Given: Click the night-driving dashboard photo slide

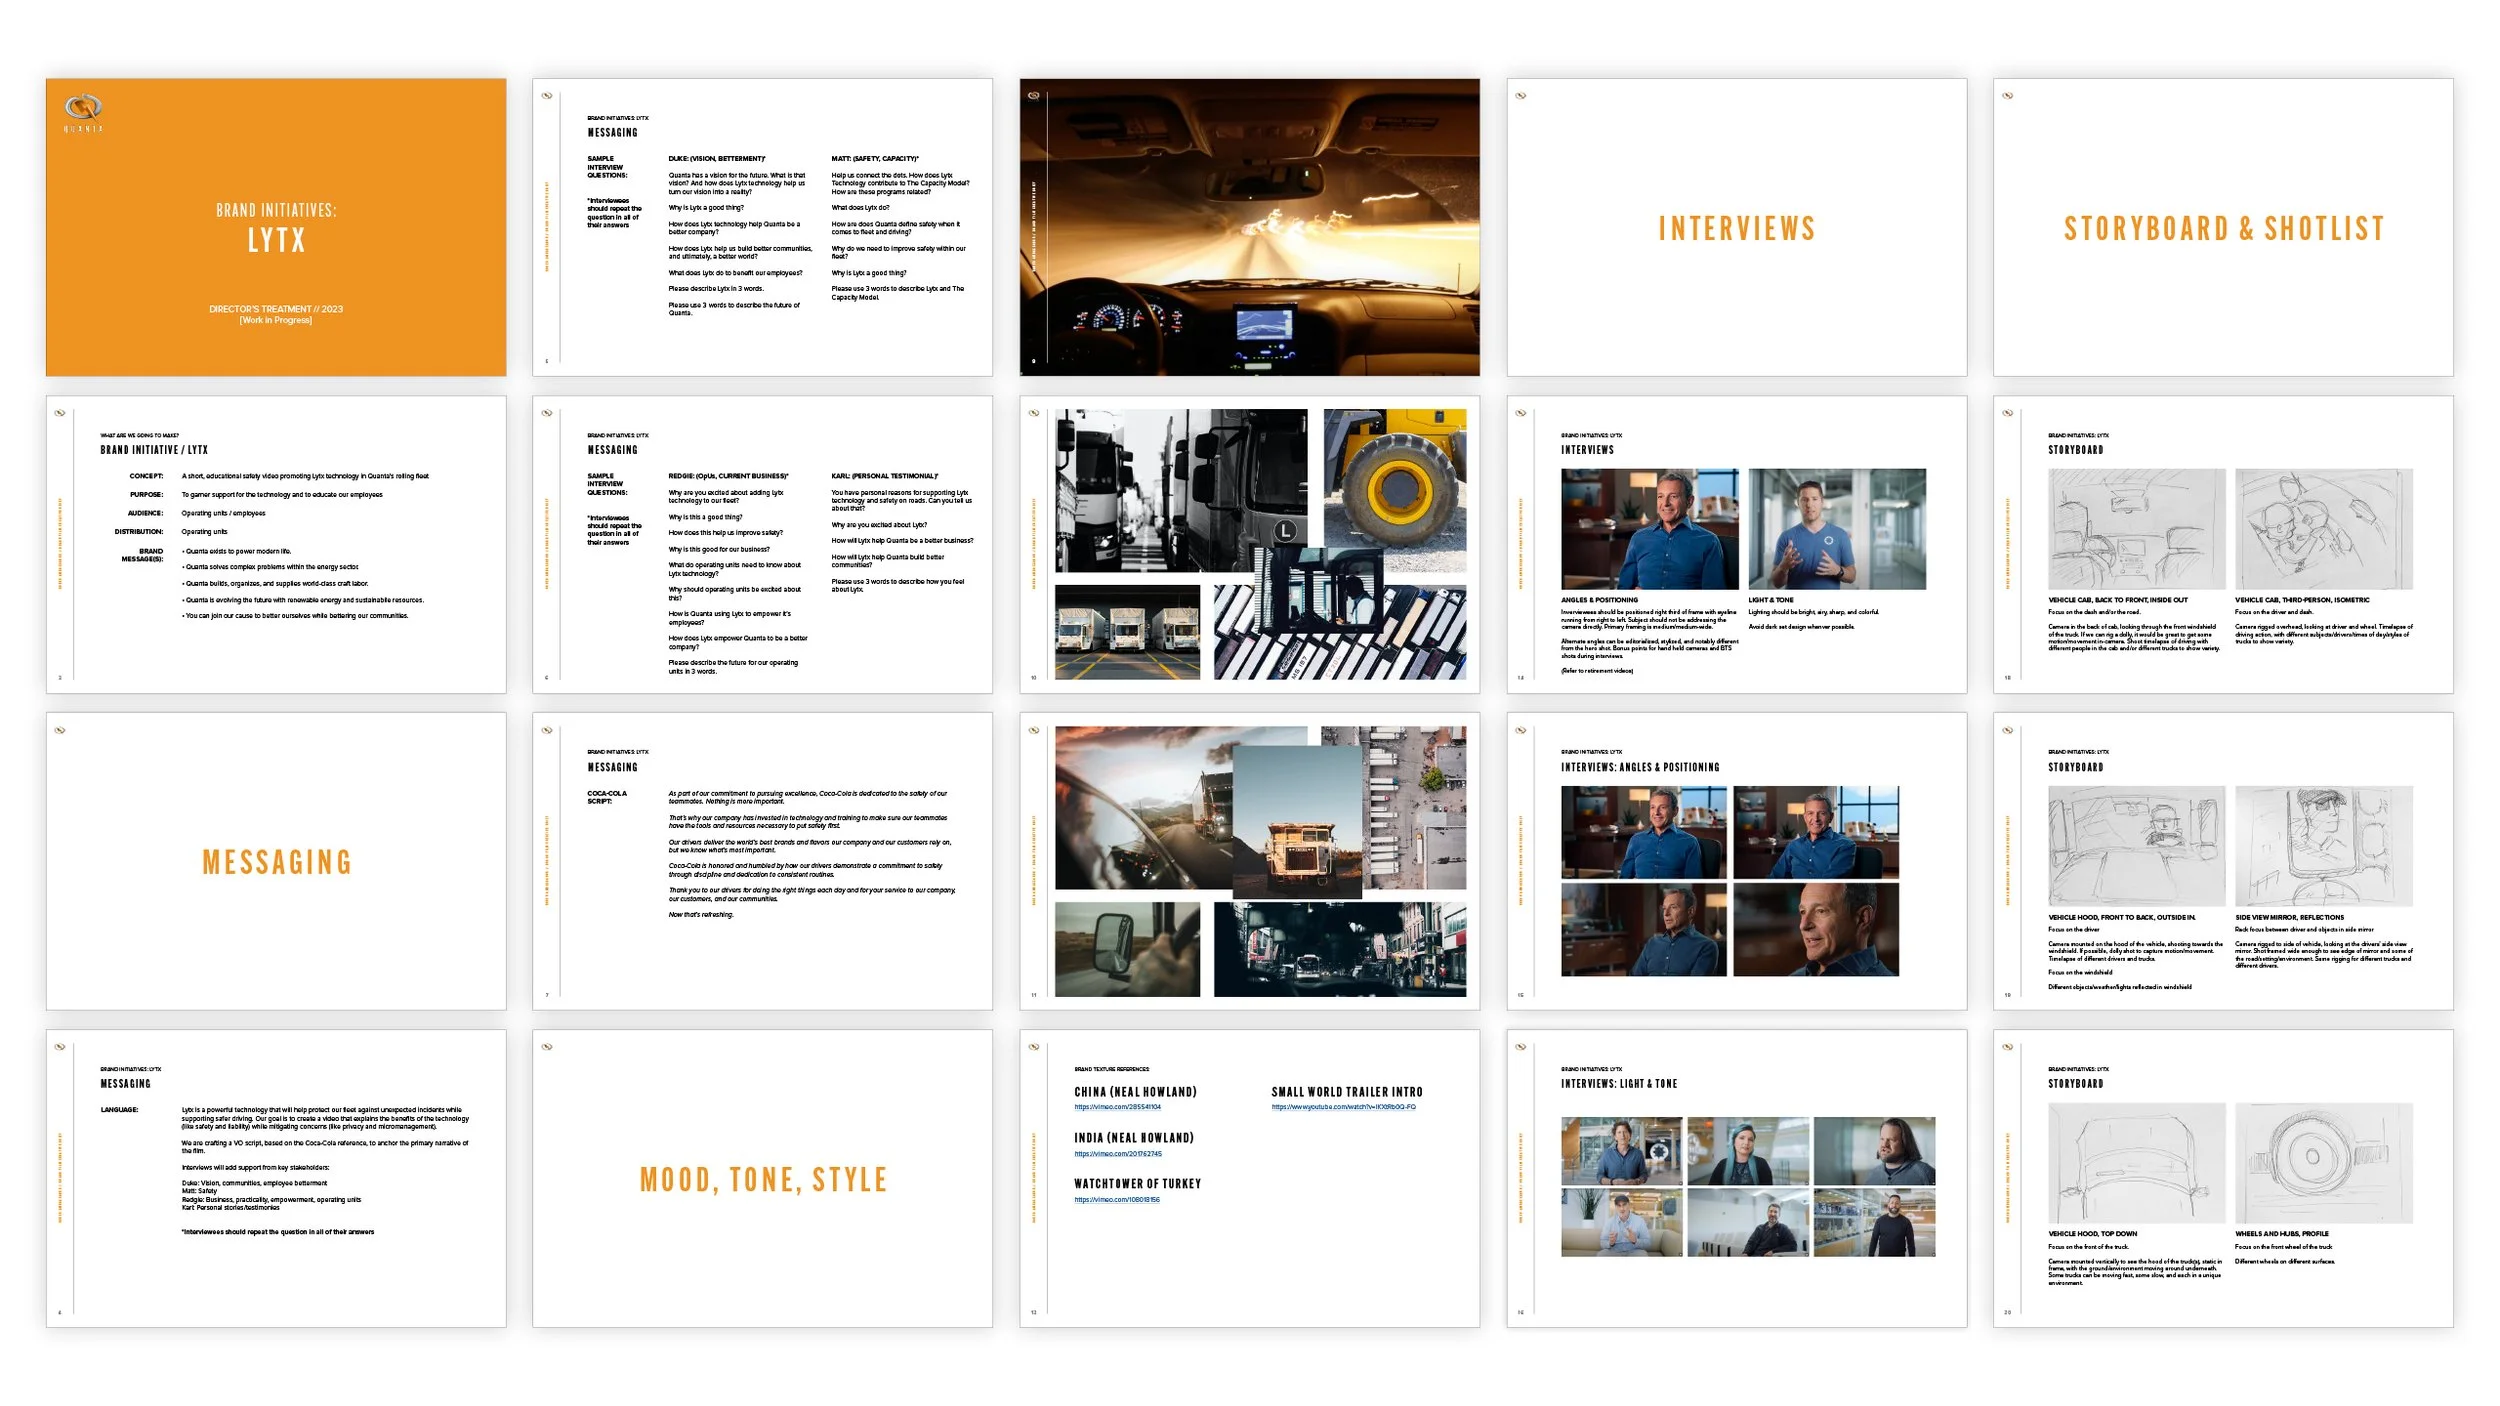Looking at the screenshot, I should [1249, 228].
